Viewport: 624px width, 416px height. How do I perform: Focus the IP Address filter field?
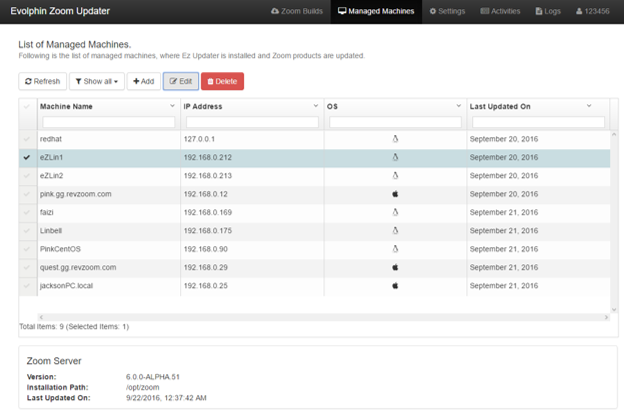[252, 122]
